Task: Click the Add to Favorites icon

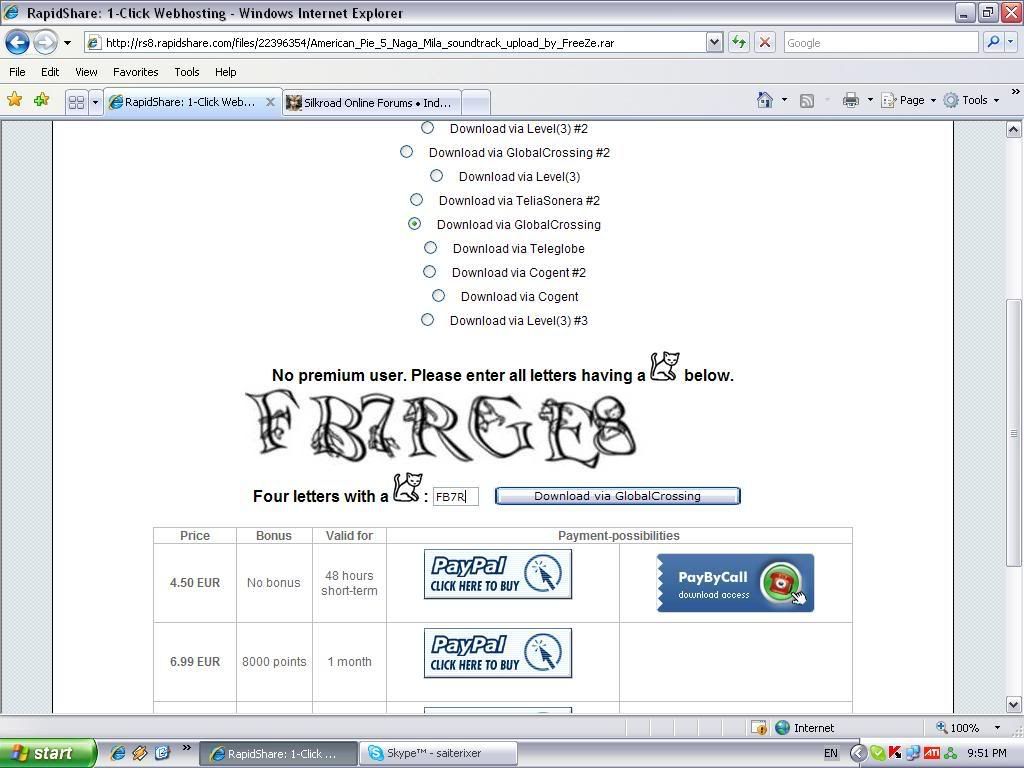Action: click(41, 100)
